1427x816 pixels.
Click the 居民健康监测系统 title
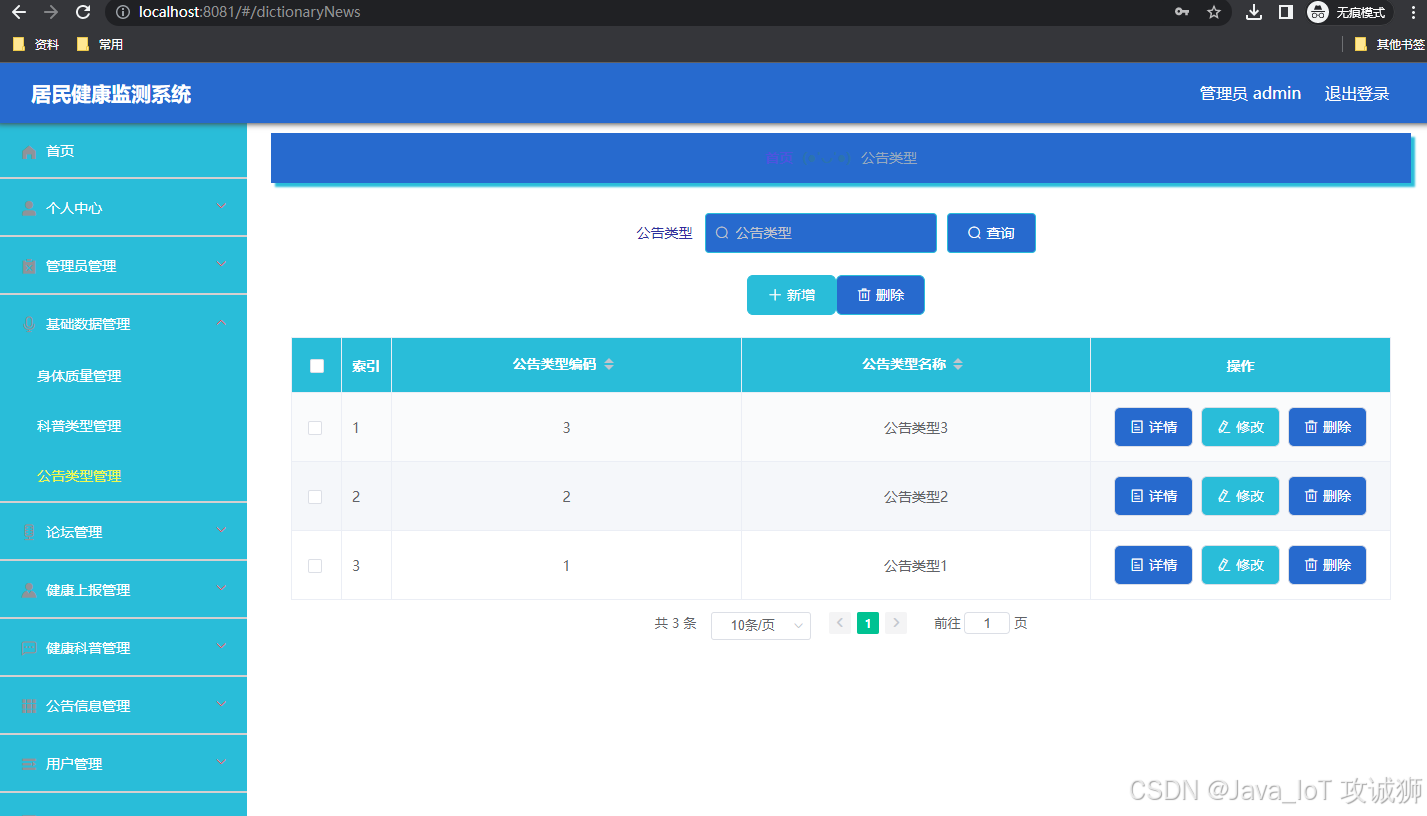coord(111,94)
